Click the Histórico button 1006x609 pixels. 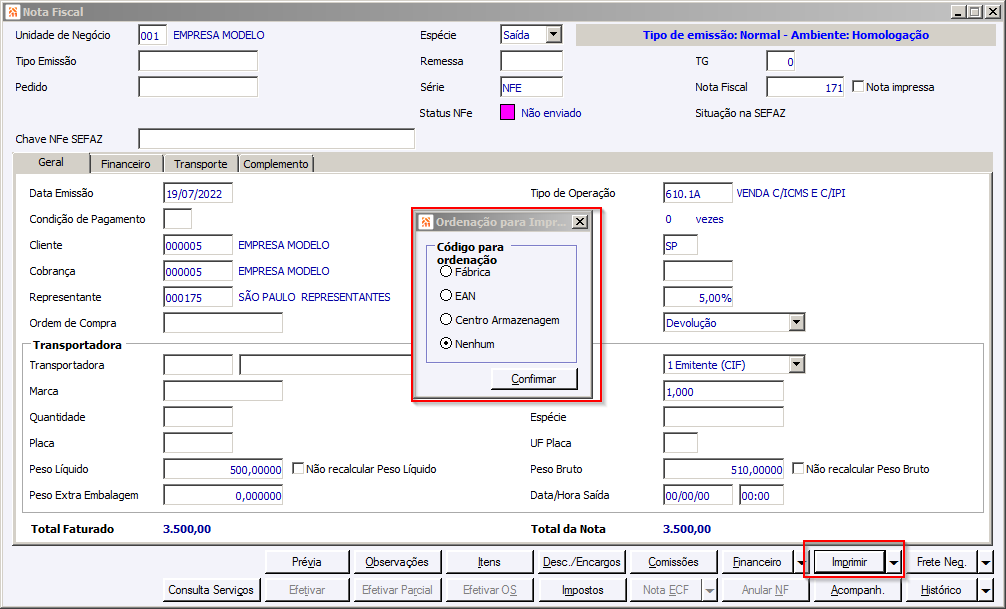pyautogui.click(x=941, y=590)
